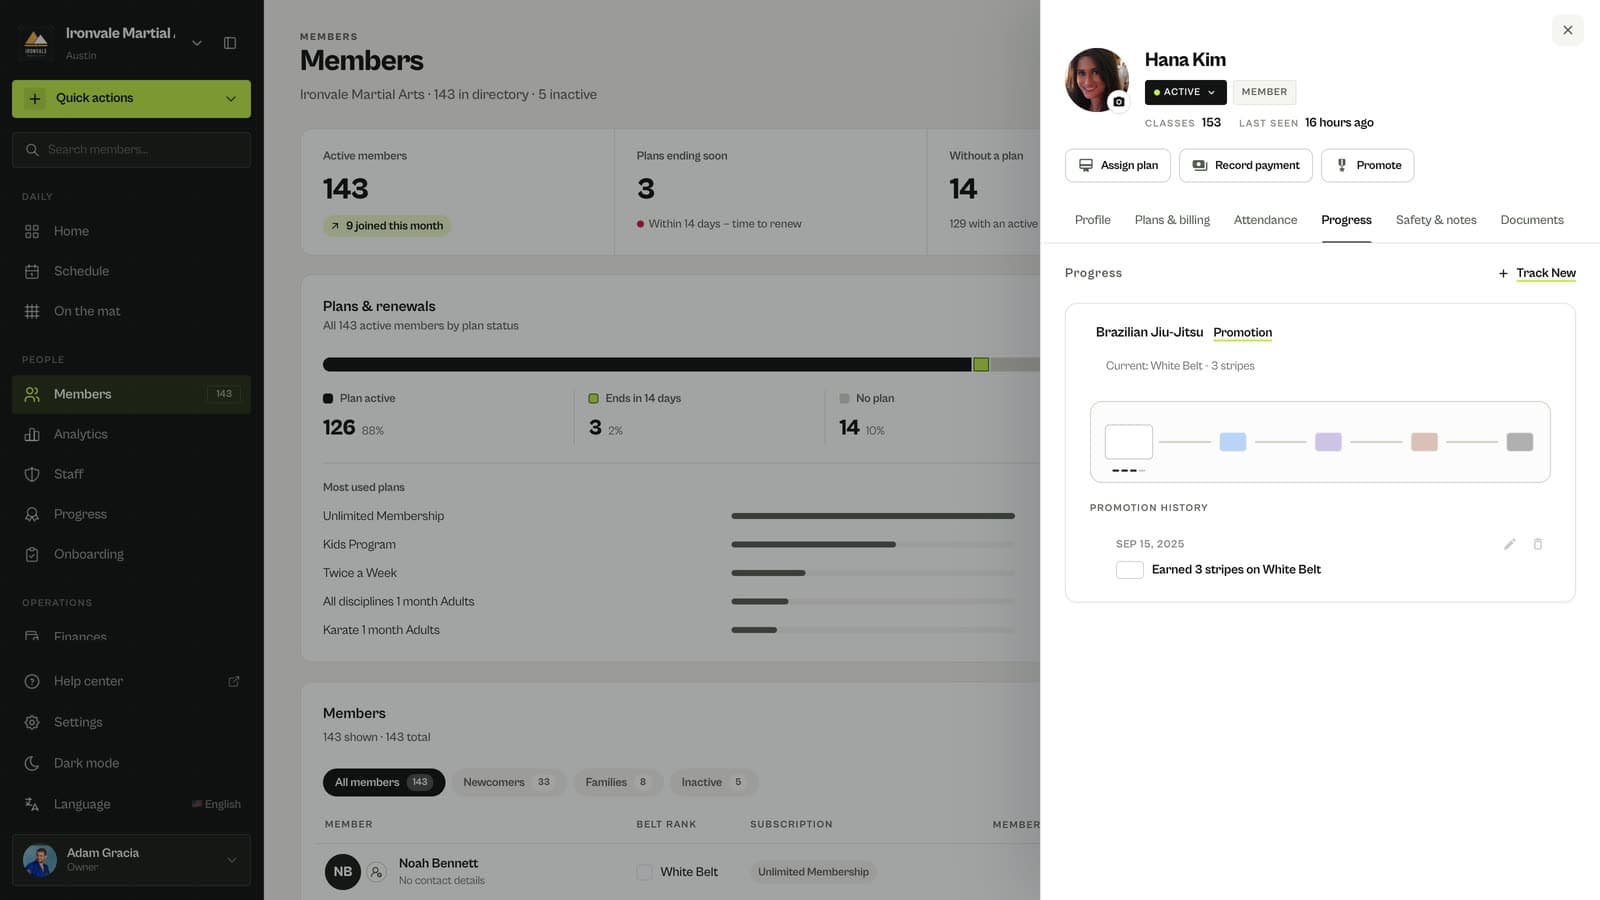Click the Language translate icon

[x=32, y=804]
